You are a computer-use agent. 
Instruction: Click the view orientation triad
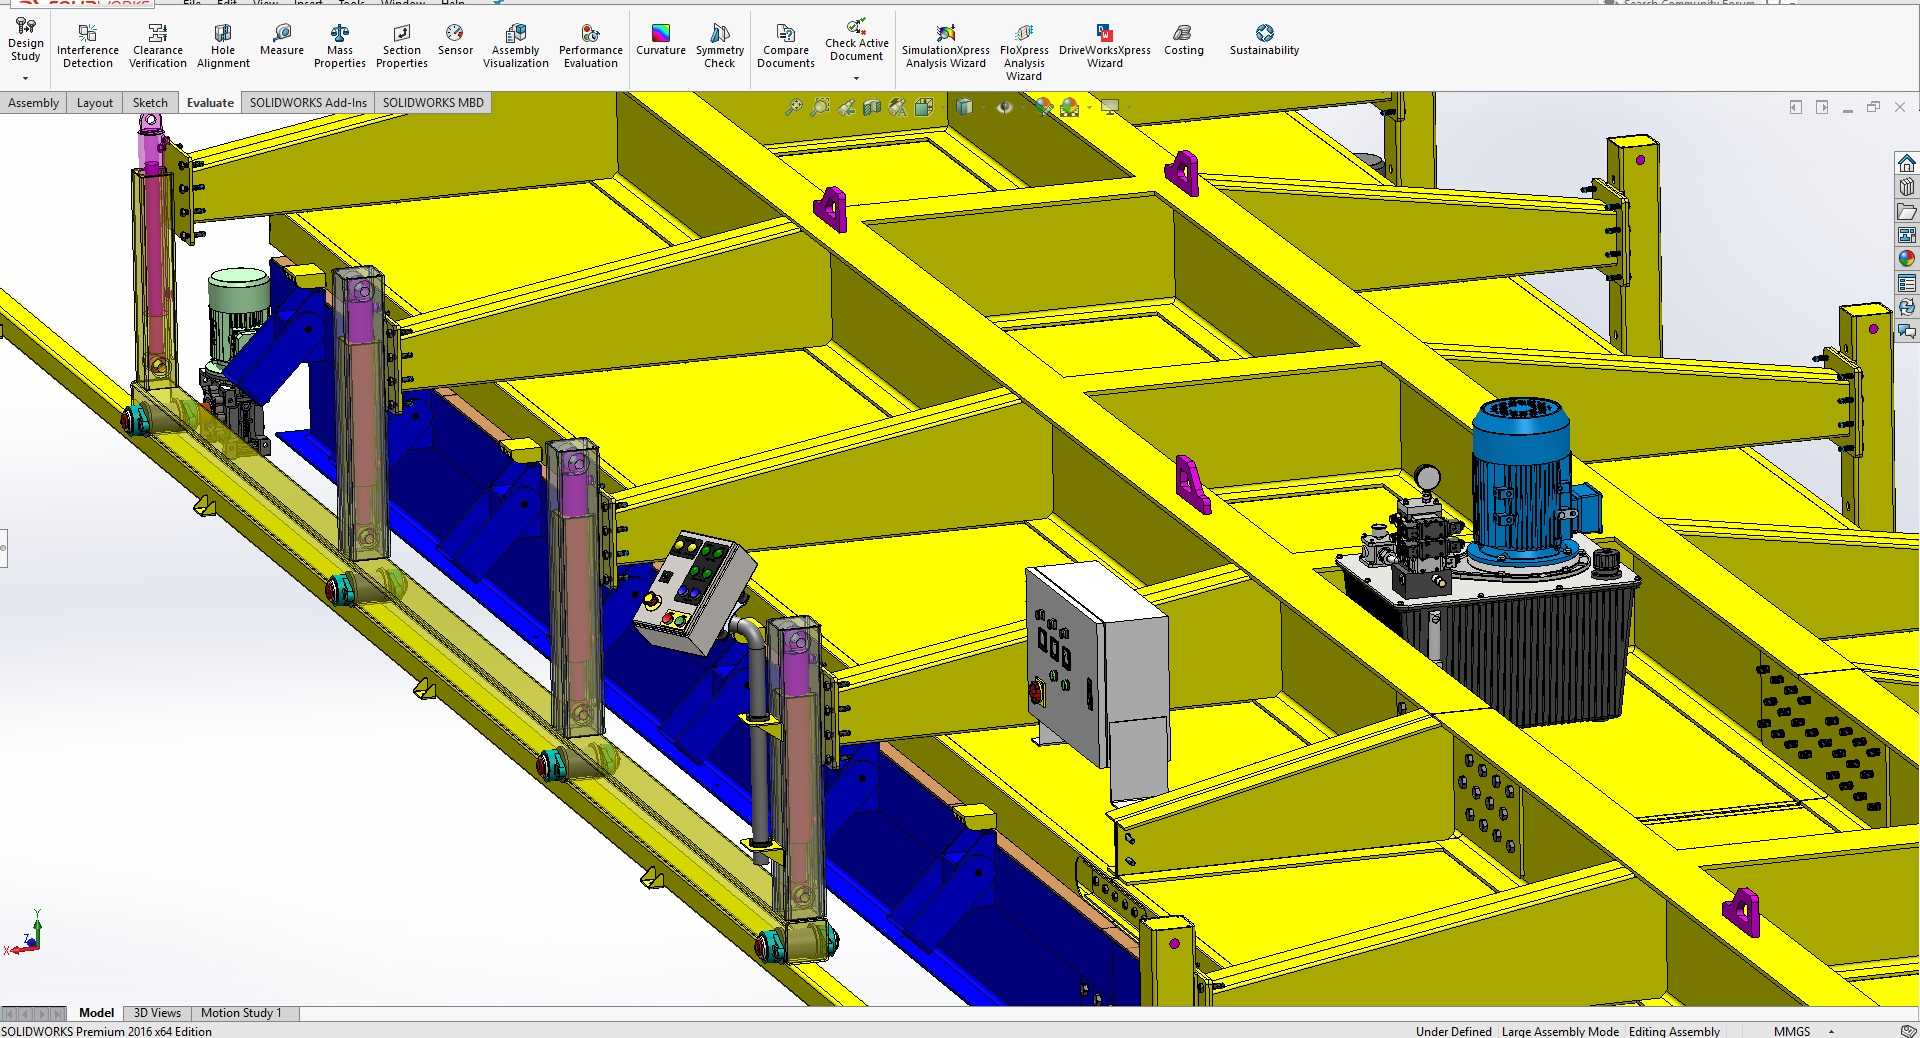(26, 934)
